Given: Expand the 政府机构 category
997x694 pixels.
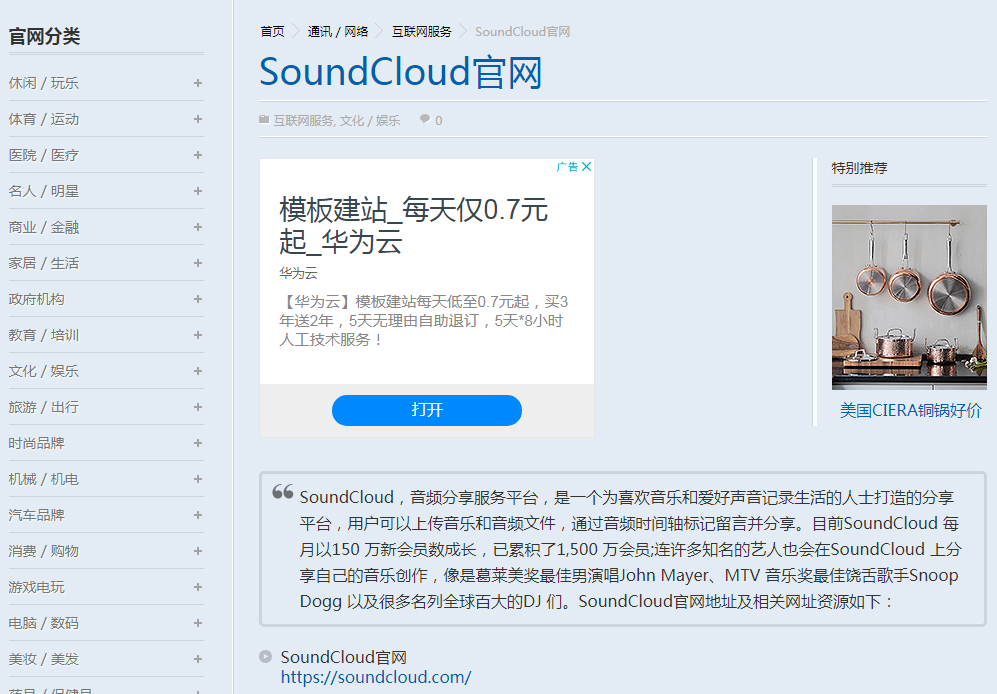Looking at the screenshot, I should click(198, 299).
